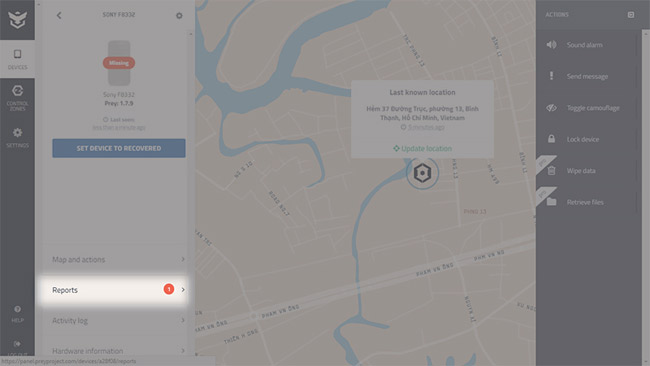Click the Prey: 1.7.9 version text
The width and height of the screenshot is (650, 366).
[119, 103]
